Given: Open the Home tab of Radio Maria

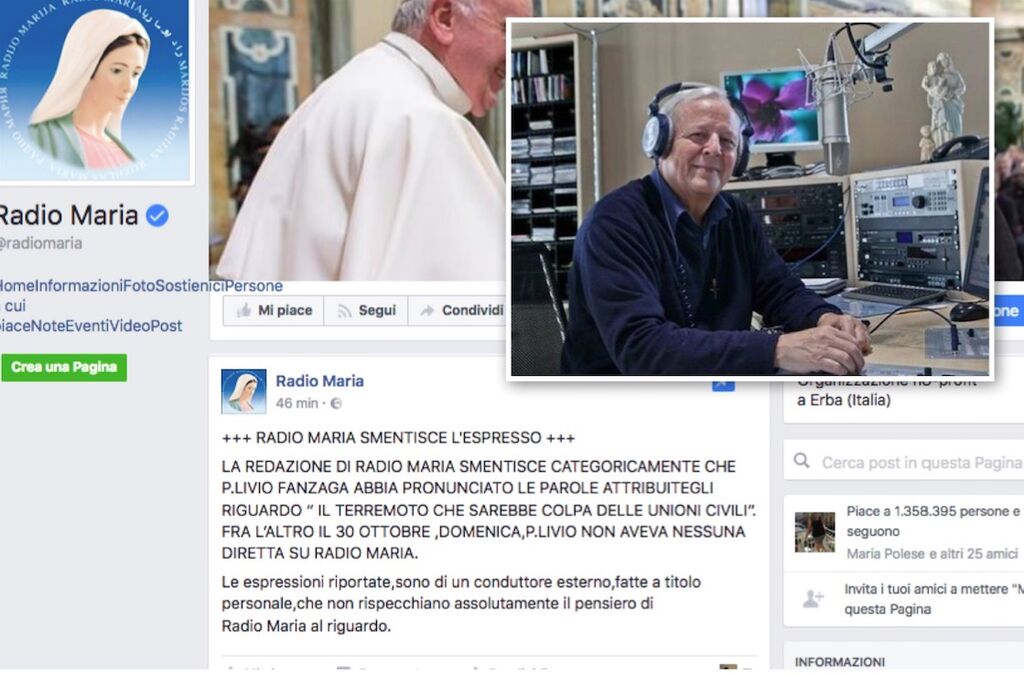Looking at the screenshot, I should (17, 285).
